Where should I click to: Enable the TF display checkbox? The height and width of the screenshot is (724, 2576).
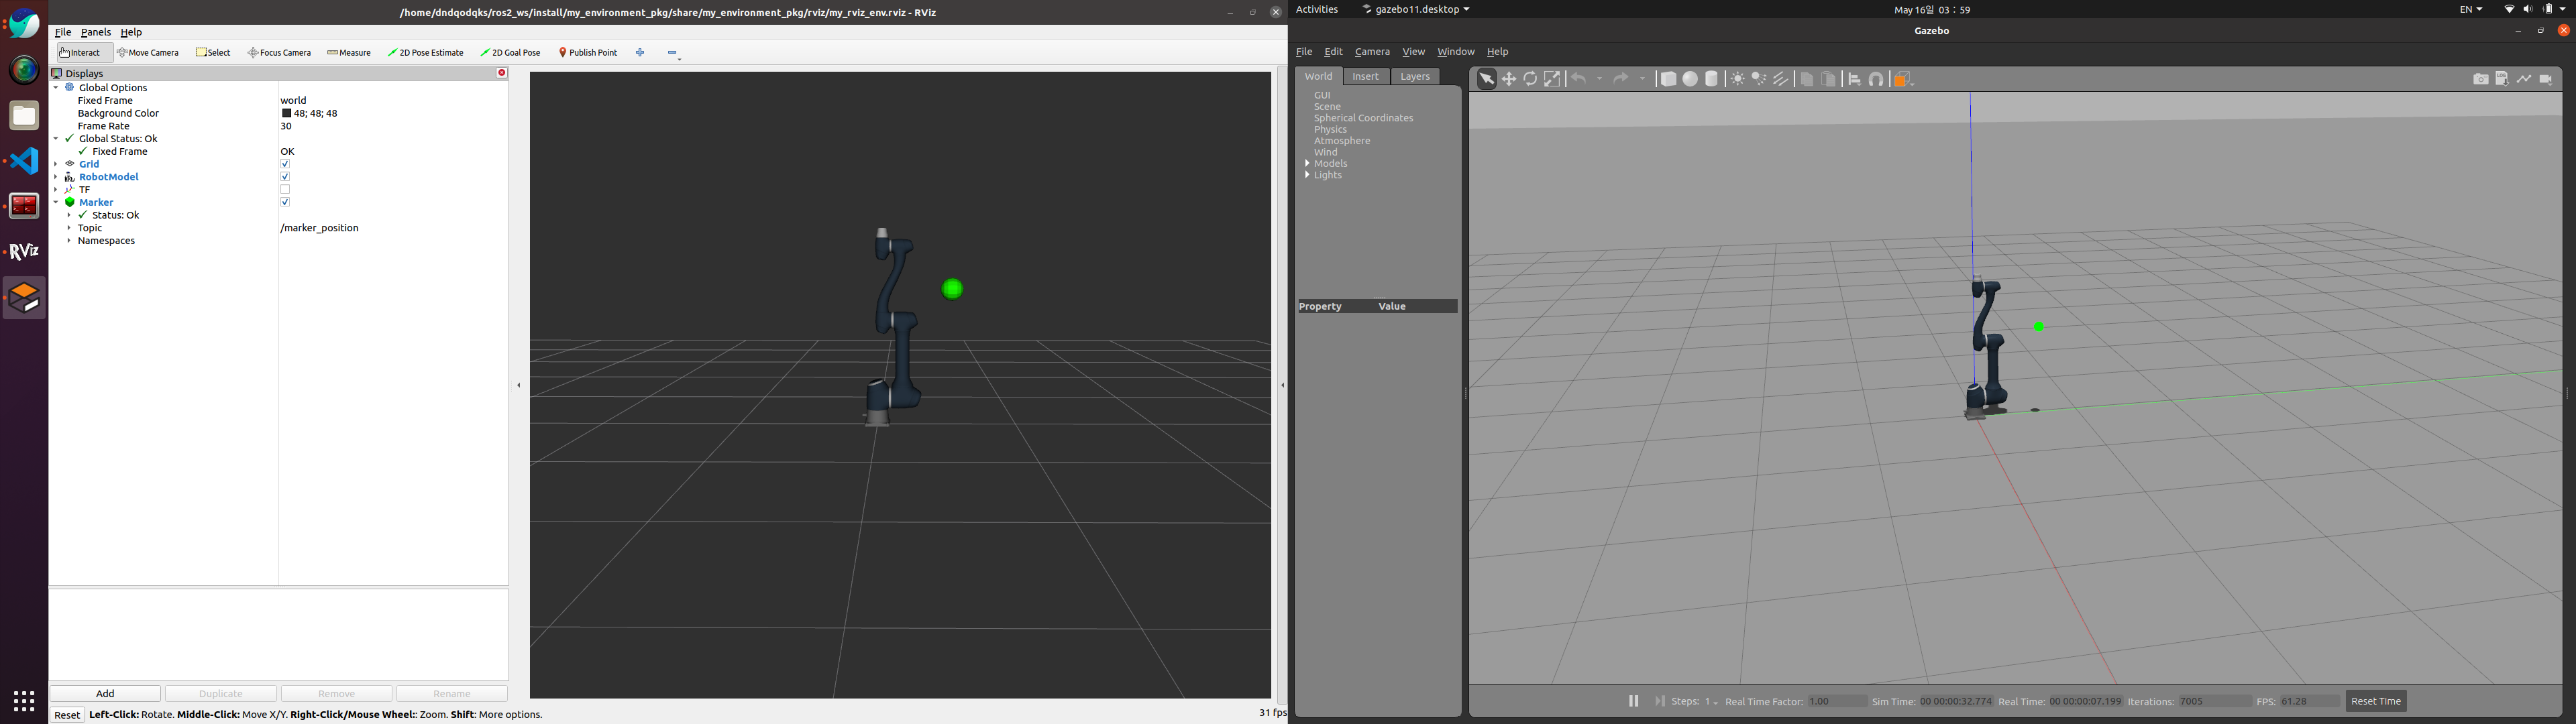pyautogui.click(x=285, y=190)
